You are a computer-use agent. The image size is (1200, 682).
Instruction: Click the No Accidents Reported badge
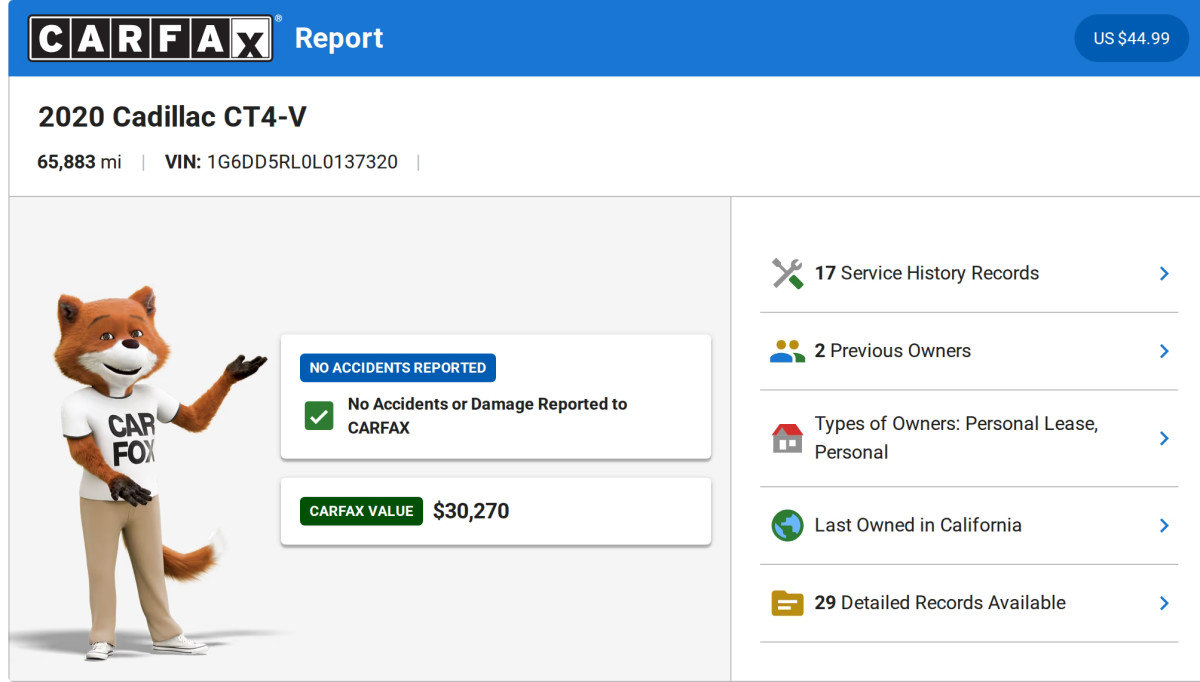(x=398, y=368)
